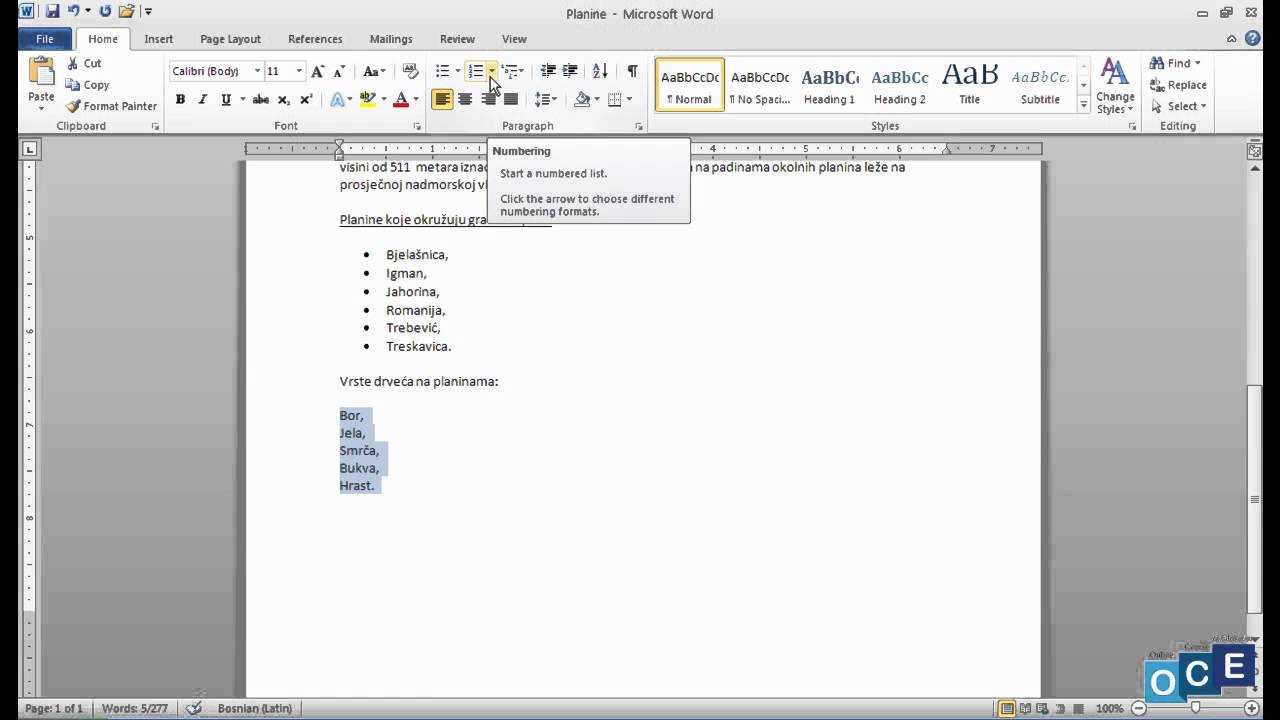Switch to the References tab
Image resolution: width=1280 pixels, height=720 pixels.
click(x=315, y=39)
